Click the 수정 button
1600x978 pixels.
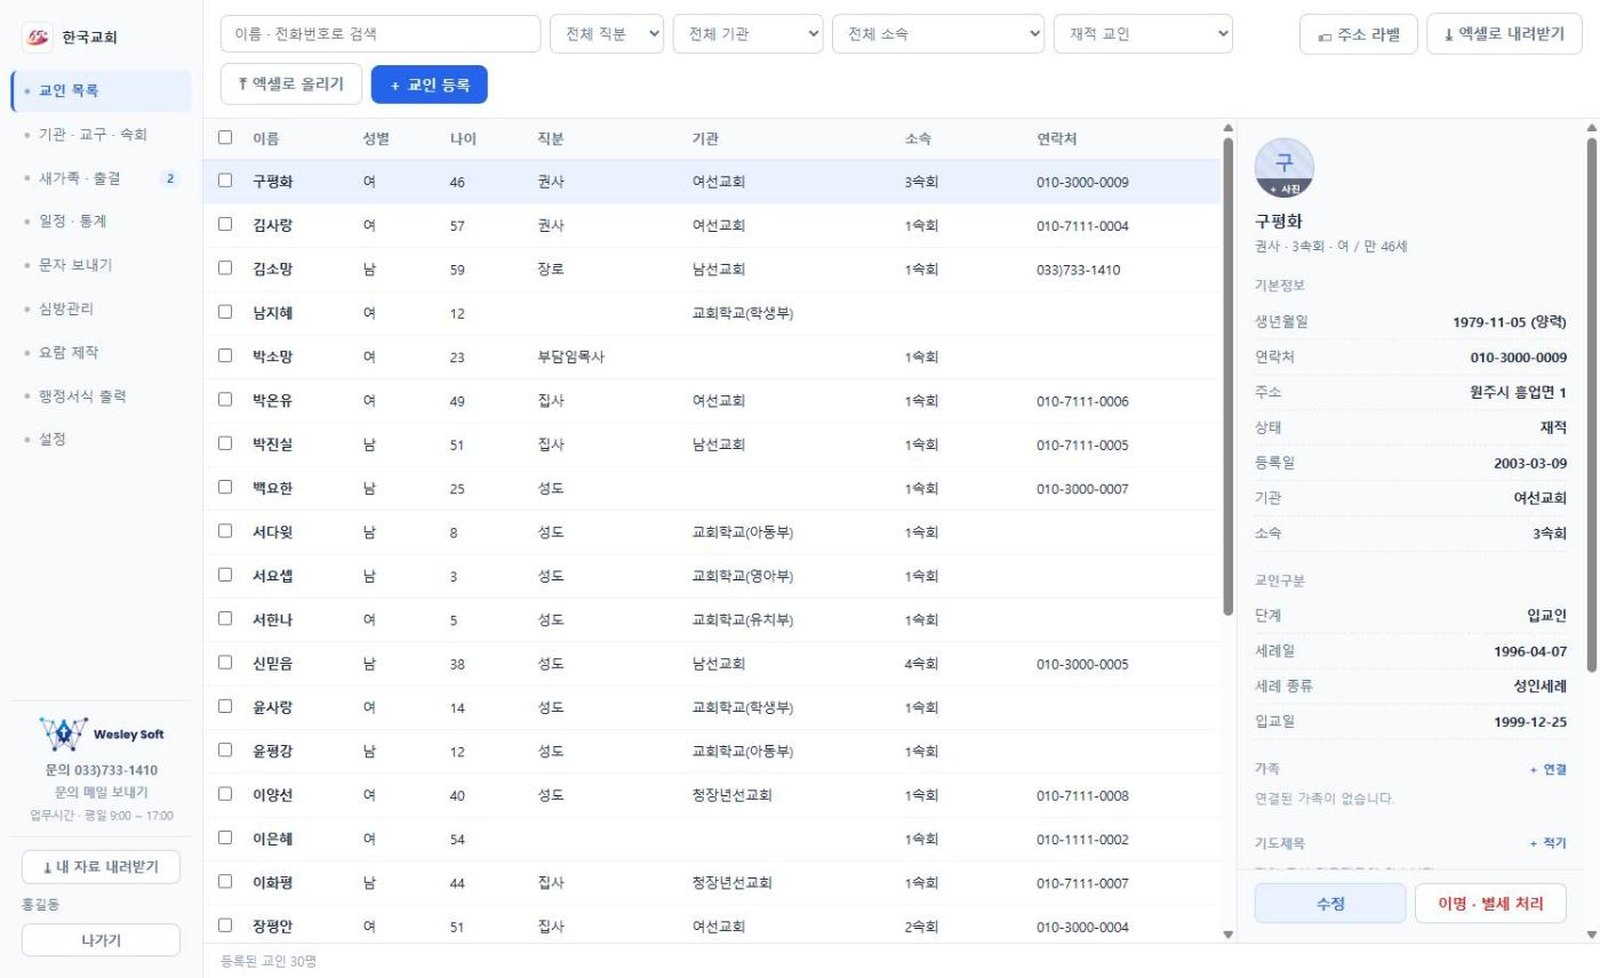coord(1330,903)
